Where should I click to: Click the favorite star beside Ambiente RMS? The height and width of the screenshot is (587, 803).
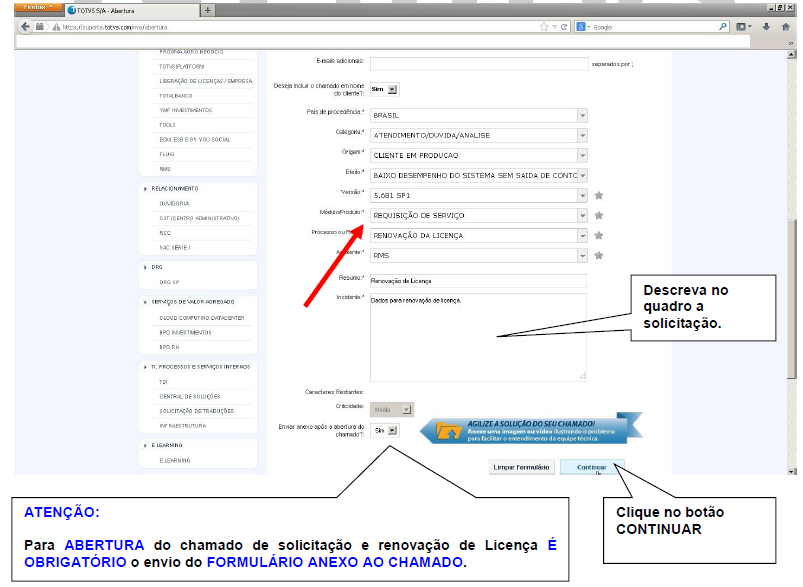coord(599,255)
